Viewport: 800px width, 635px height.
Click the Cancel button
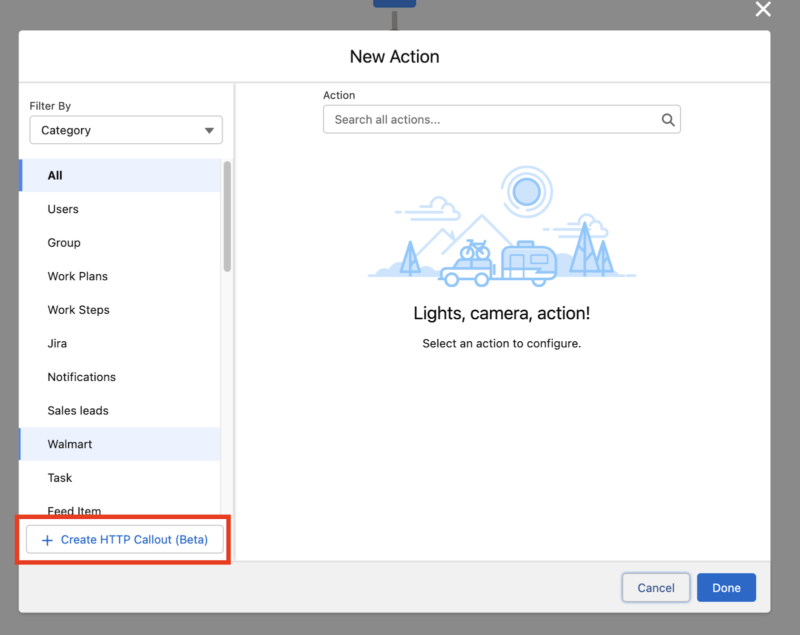[655, 587]
